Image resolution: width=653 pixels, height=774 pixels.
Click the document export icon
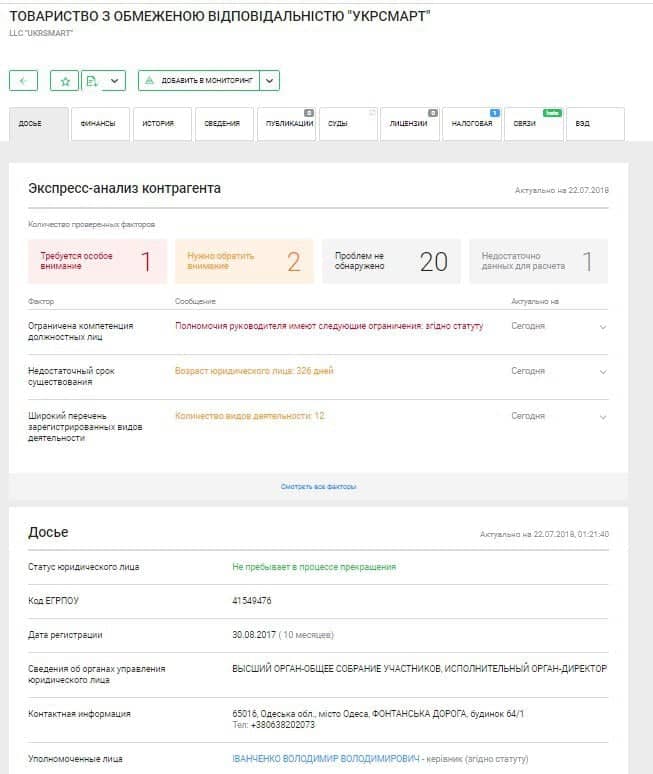(92, 81)
